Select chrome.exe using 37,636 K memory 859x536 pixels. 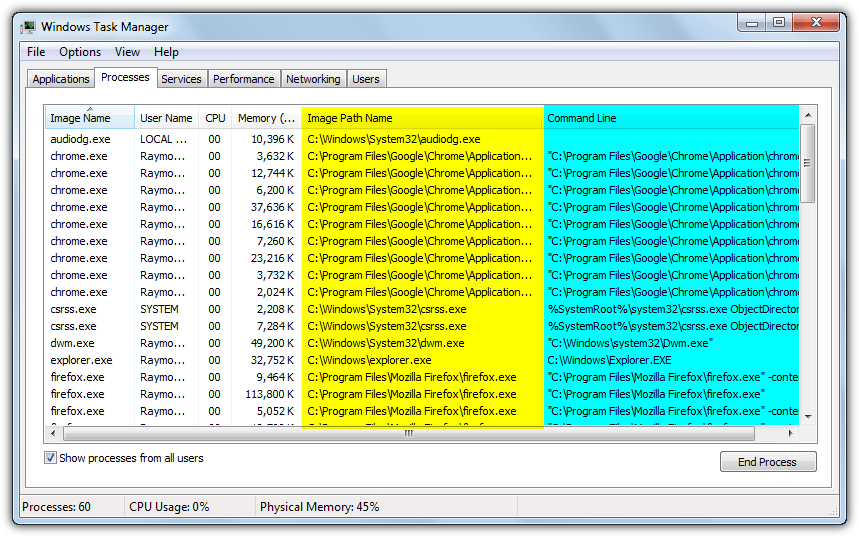tap(422, 207)
